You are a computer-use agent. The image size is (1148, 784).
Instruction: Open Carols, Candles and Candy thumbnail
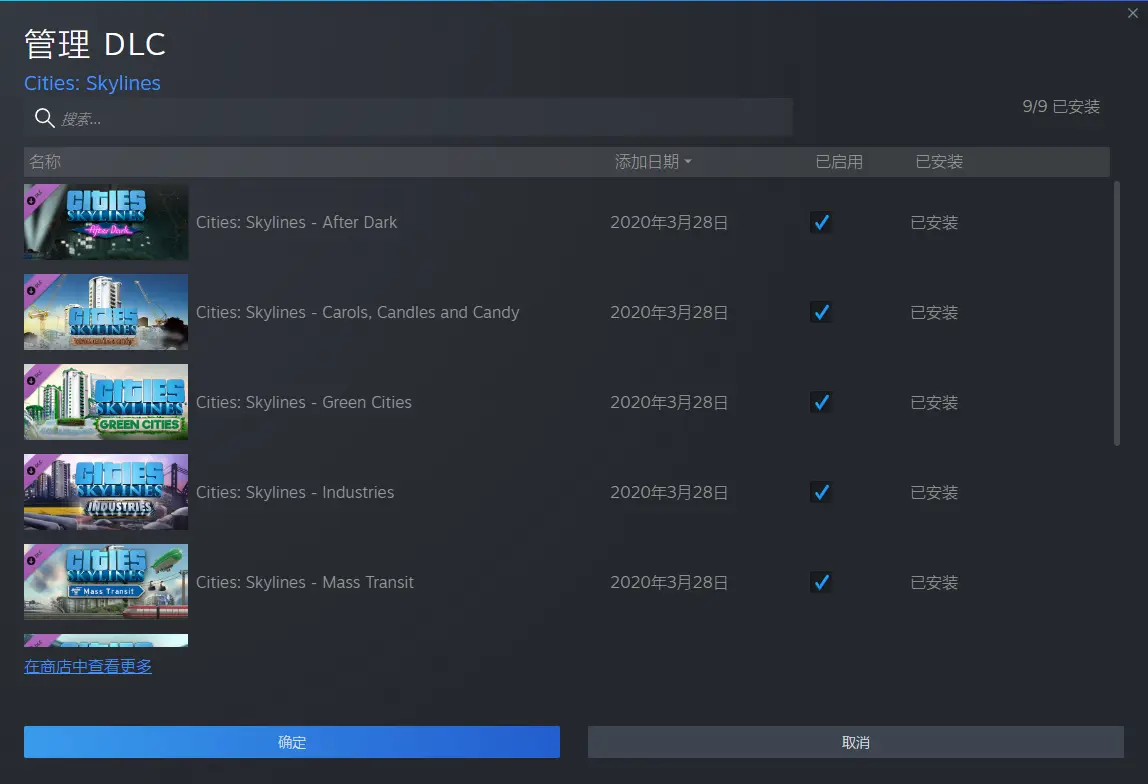[x=106, y=312]
